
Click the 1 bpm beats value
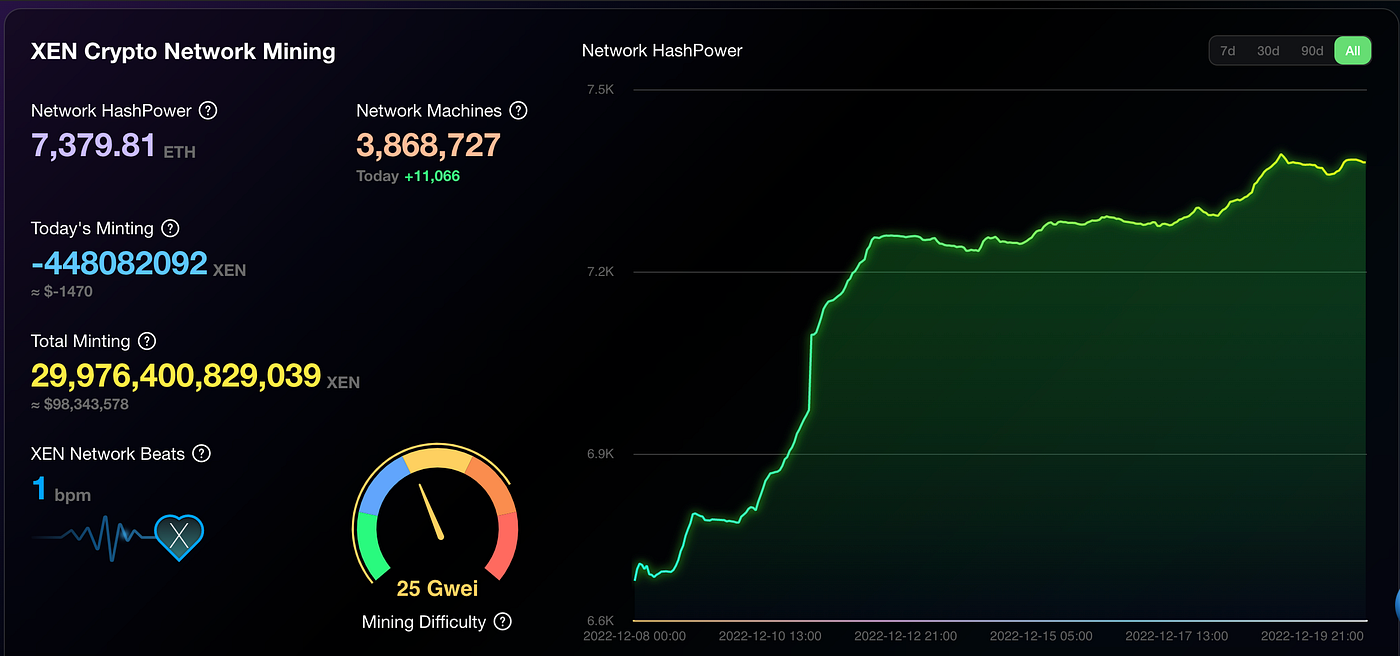[x=61, y=489]
